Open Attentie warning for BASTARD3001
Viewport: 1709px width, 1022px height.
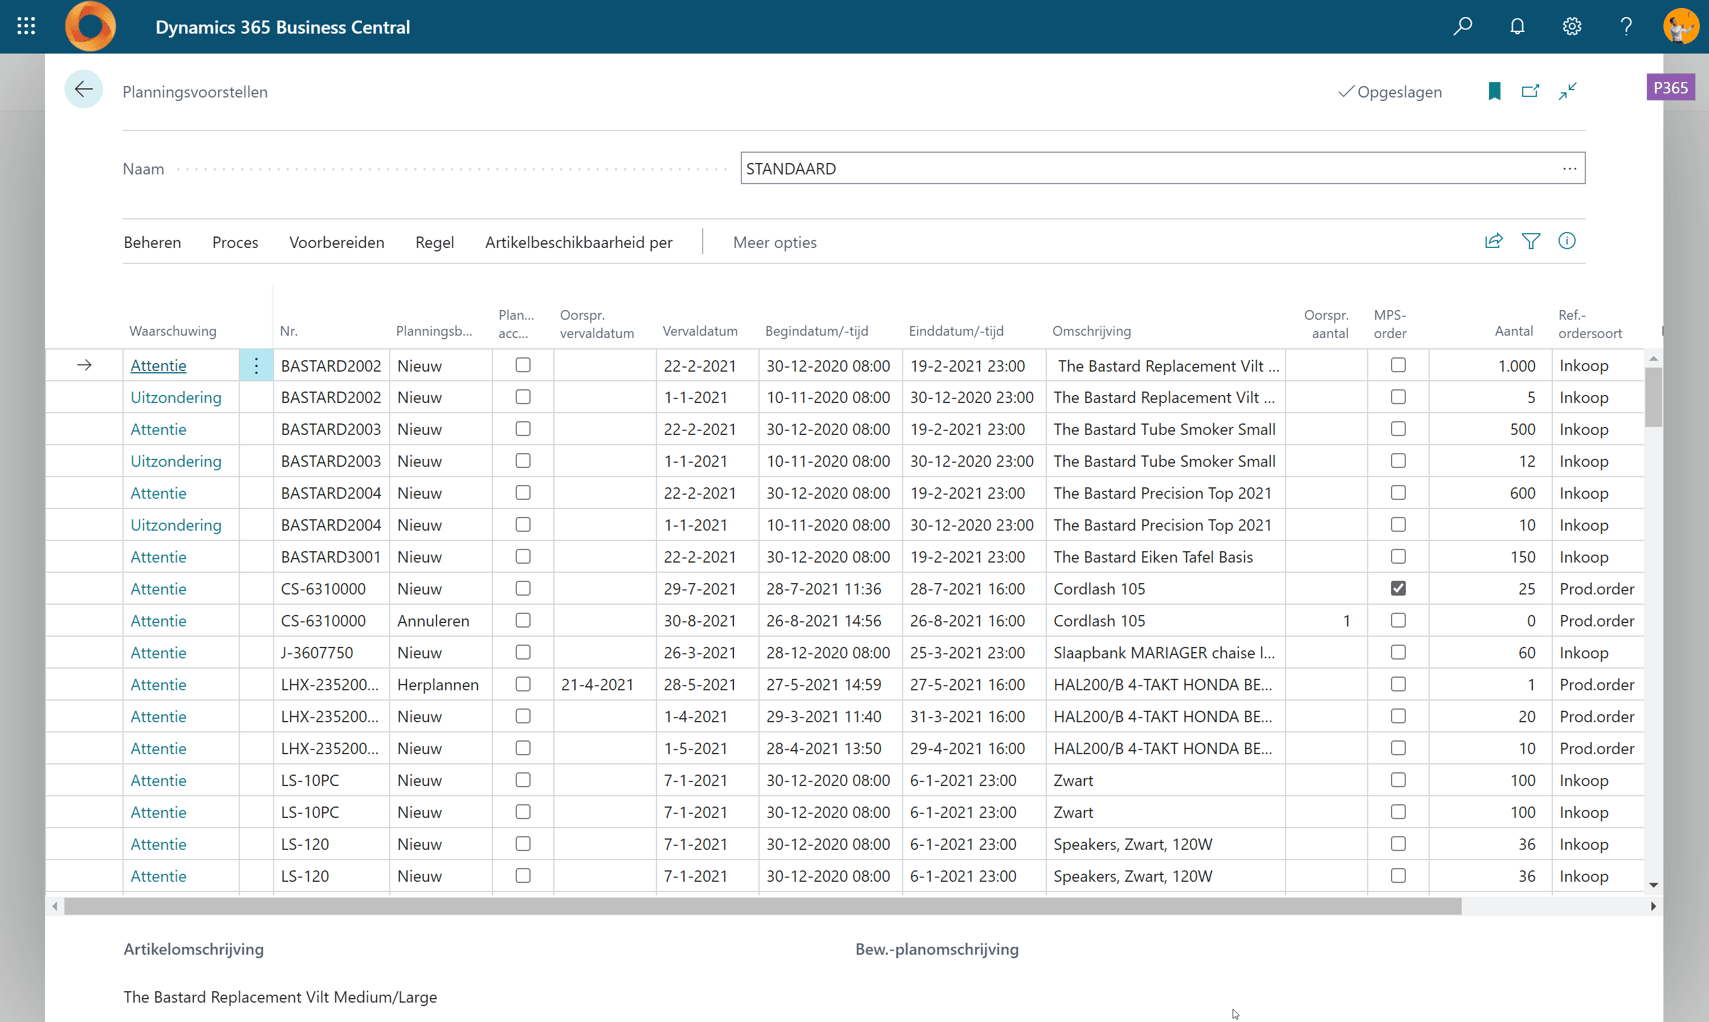click(158, 557)
